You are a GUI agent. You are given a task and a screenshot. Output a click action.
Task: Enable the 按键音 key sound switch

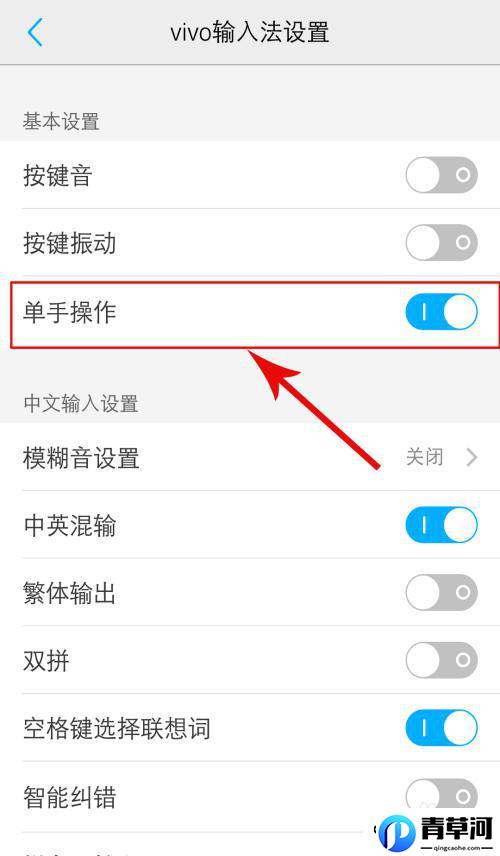tap(441, 175)
